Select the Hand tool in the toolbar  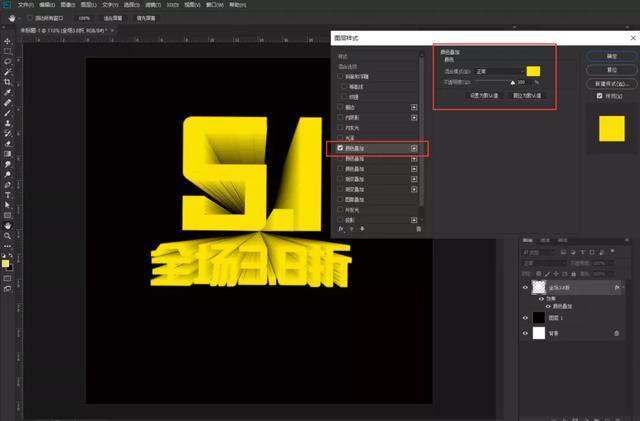(8, 225)
